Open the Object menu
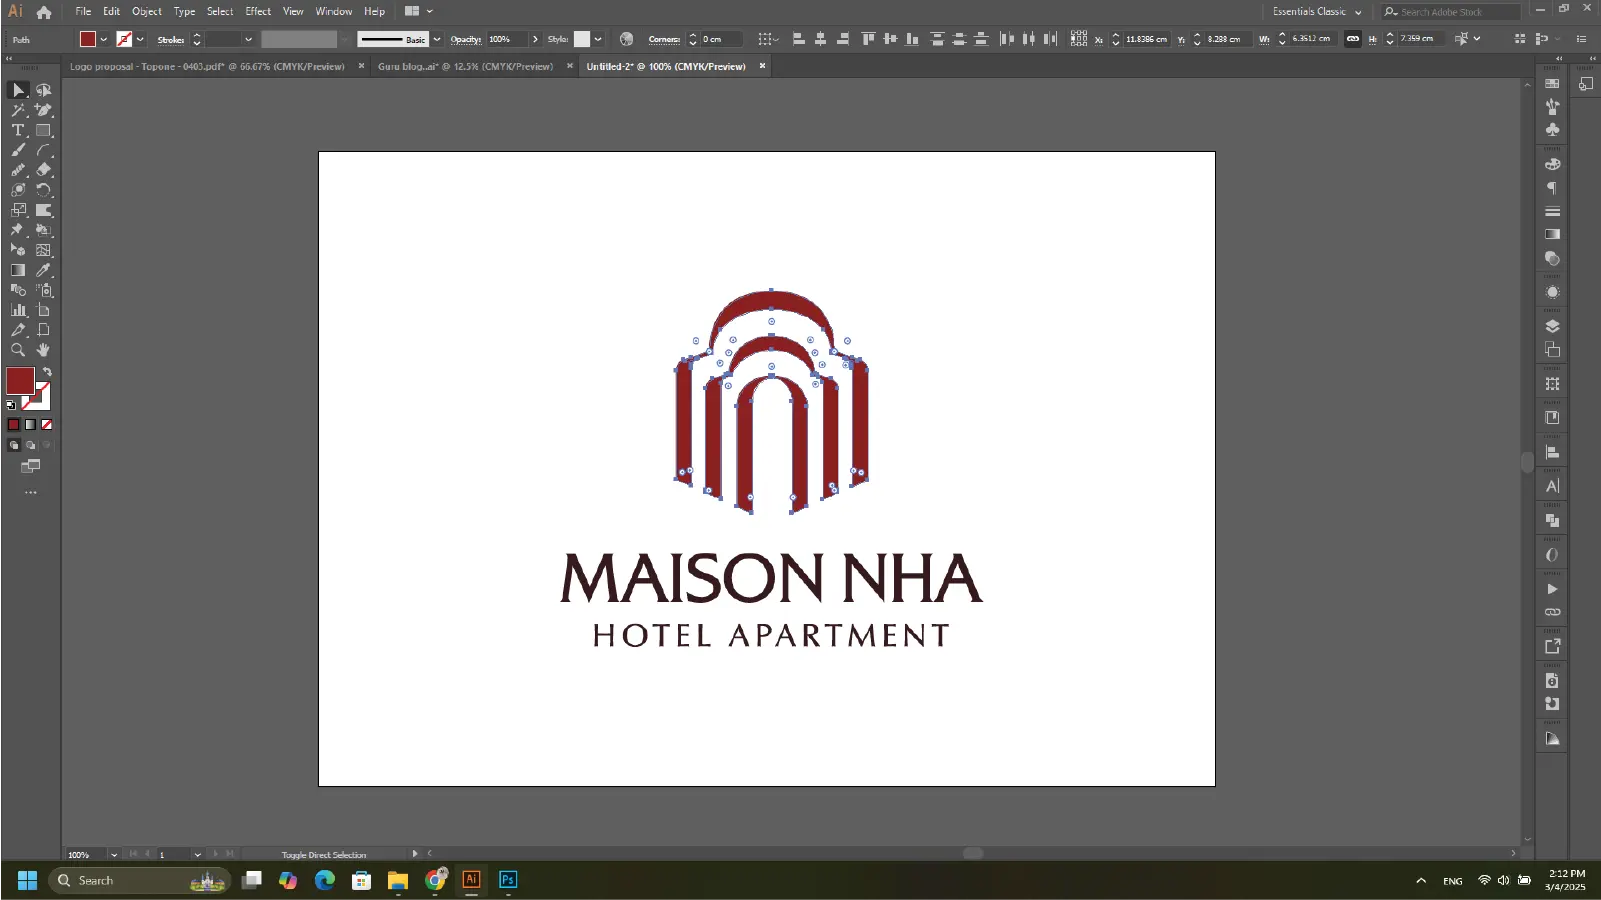 [146, 12]
